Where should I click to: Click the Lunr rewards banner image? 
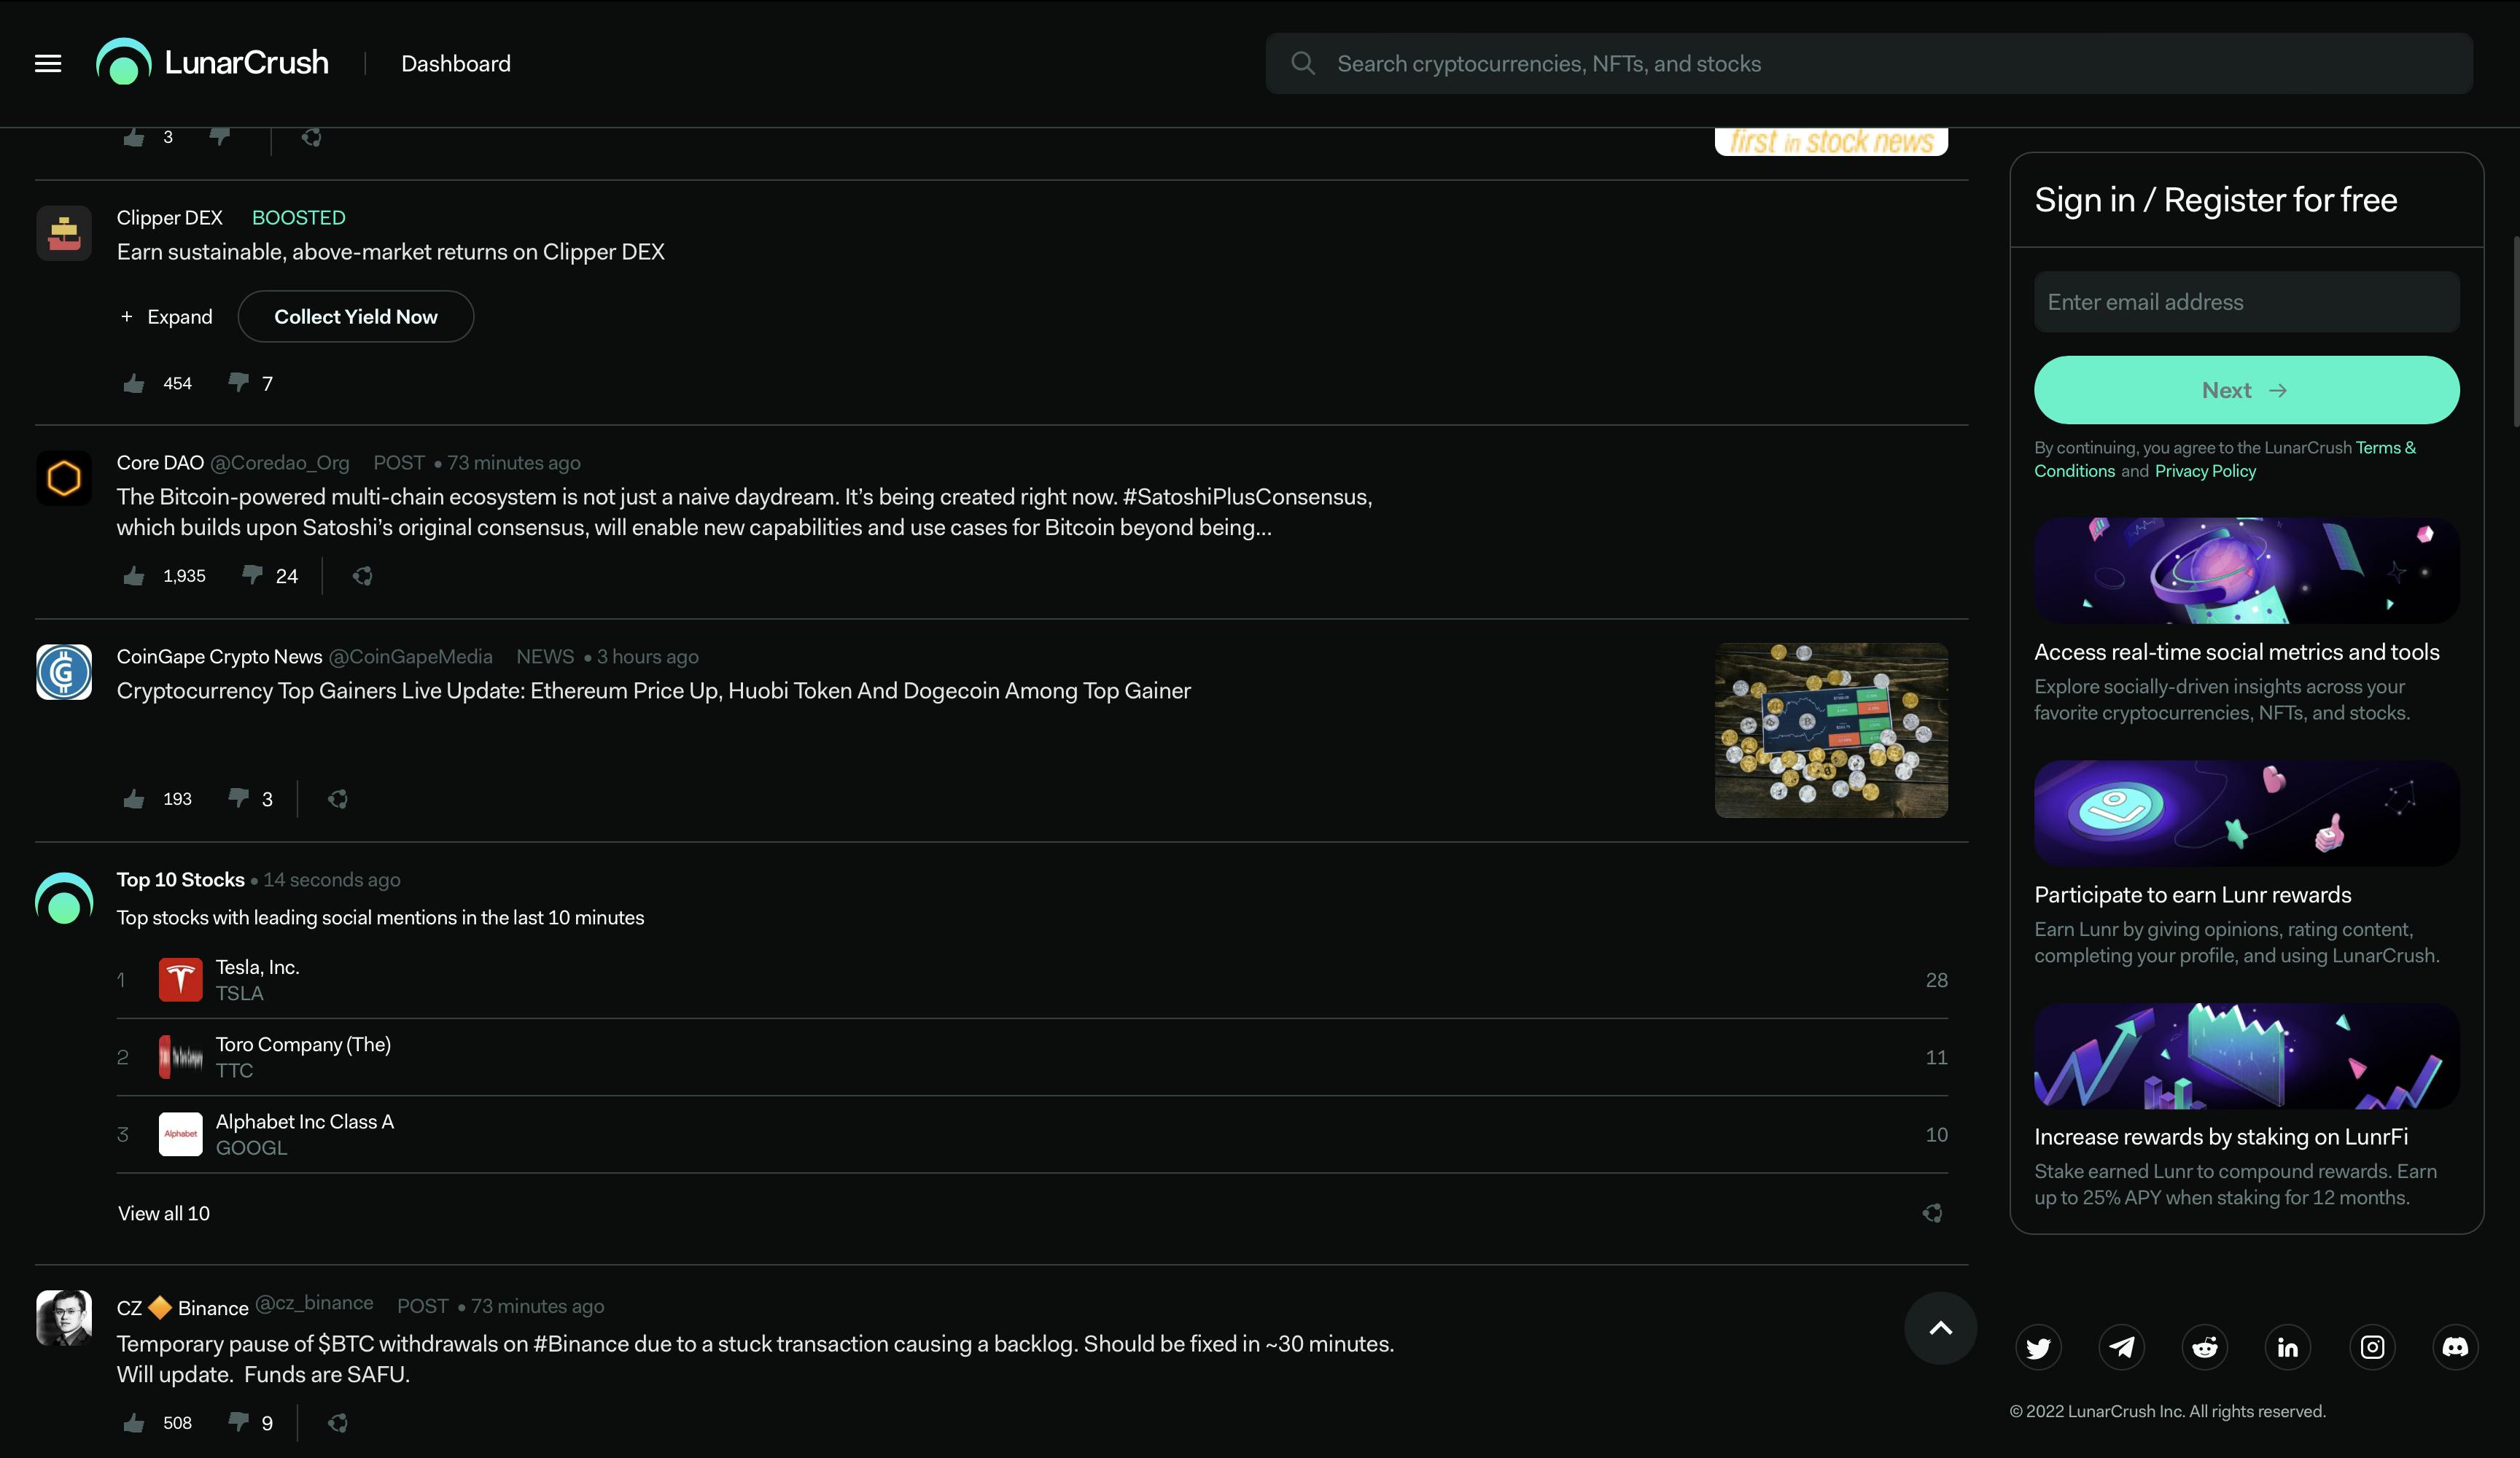point(2246,813)
